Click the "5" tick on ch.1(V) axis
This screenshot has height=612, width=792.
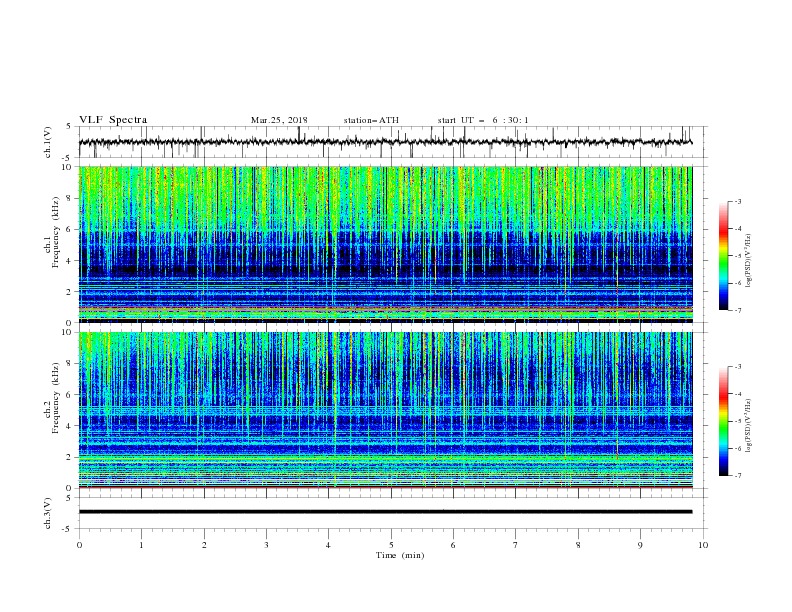point(70,127)
